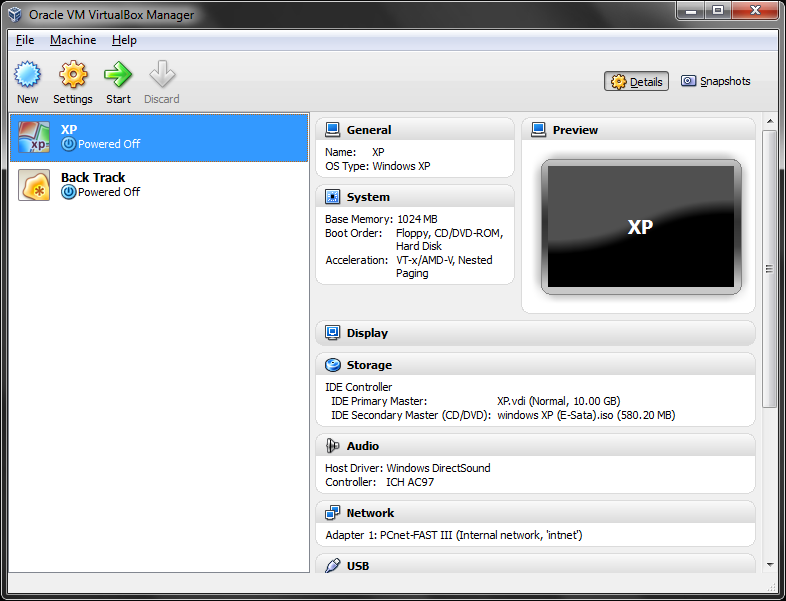Open the Machine menu
This screenshot has width=786, height=601.
tap(73, 40)
